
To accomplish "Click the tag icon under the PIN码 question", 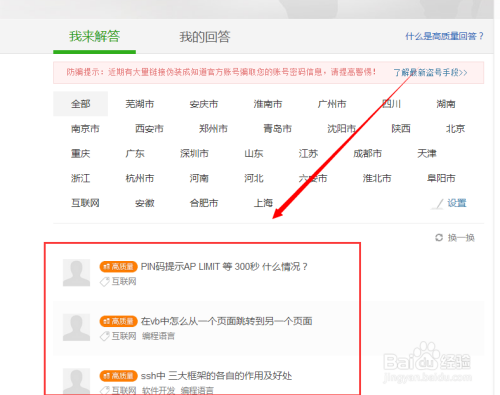I will tap(105, 282).
